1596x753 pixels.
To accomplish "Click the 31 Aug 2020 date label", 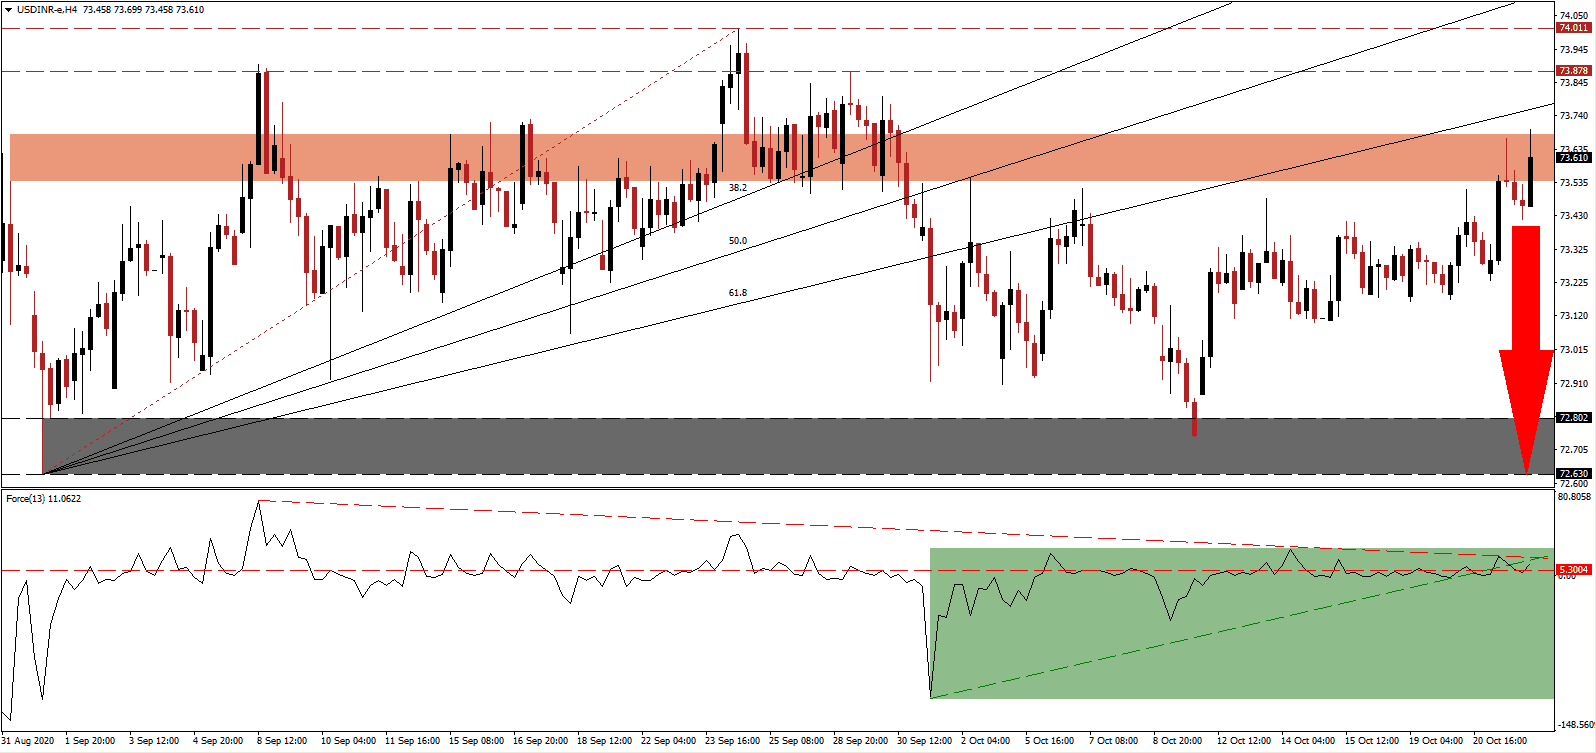I will (28, 741).
